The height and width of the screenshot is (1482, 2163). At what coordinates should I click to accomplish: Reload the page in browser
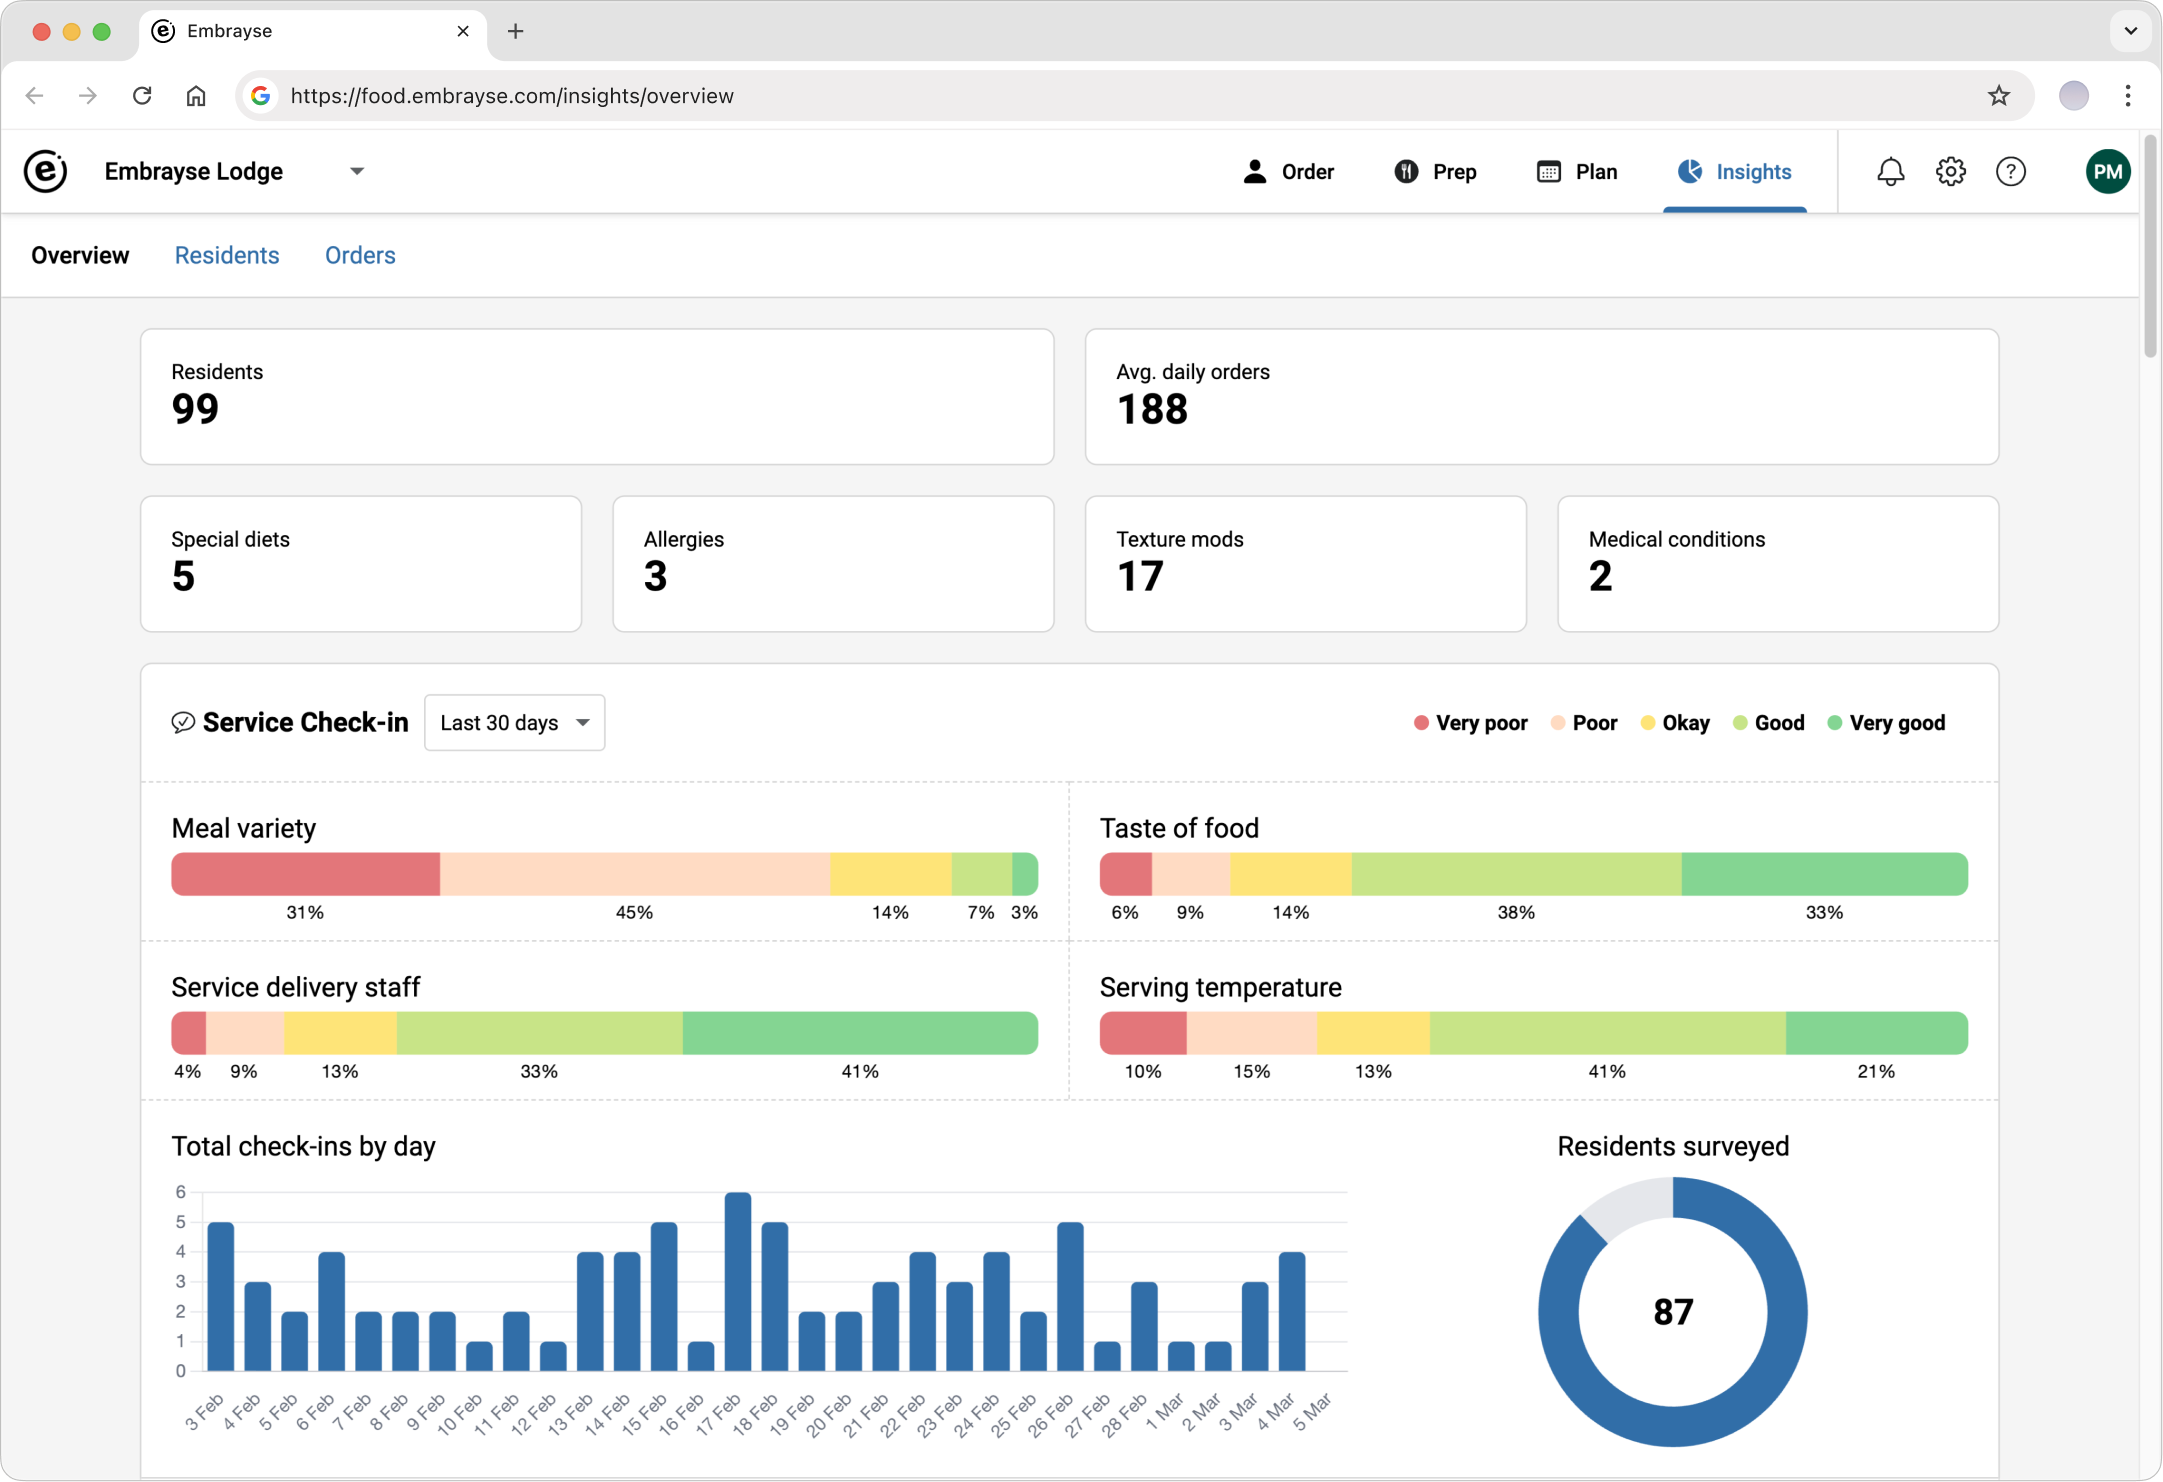tap(142, 96)
